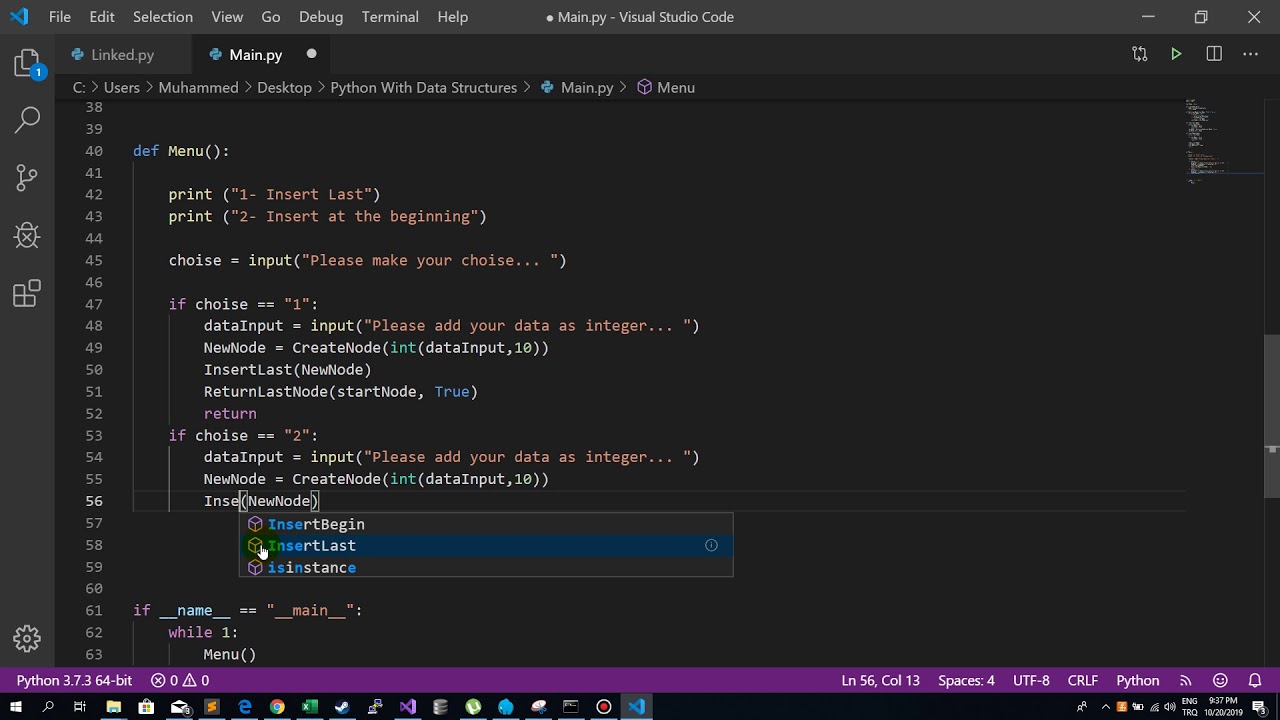
Task: Click the unsaved dot on Main.py tab
Action: (x=311, y=54)
